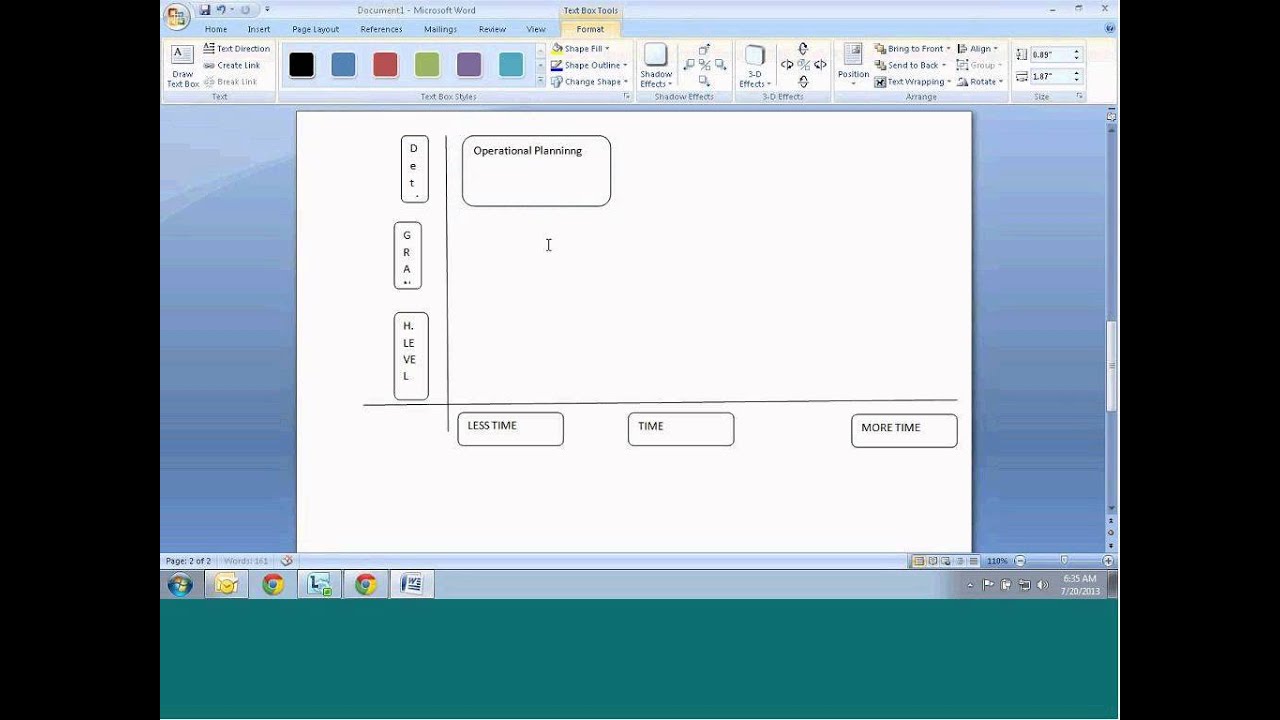This screenshot has height=720, width=1280.
Task: Apply the purple text box style
Action: 469,65
